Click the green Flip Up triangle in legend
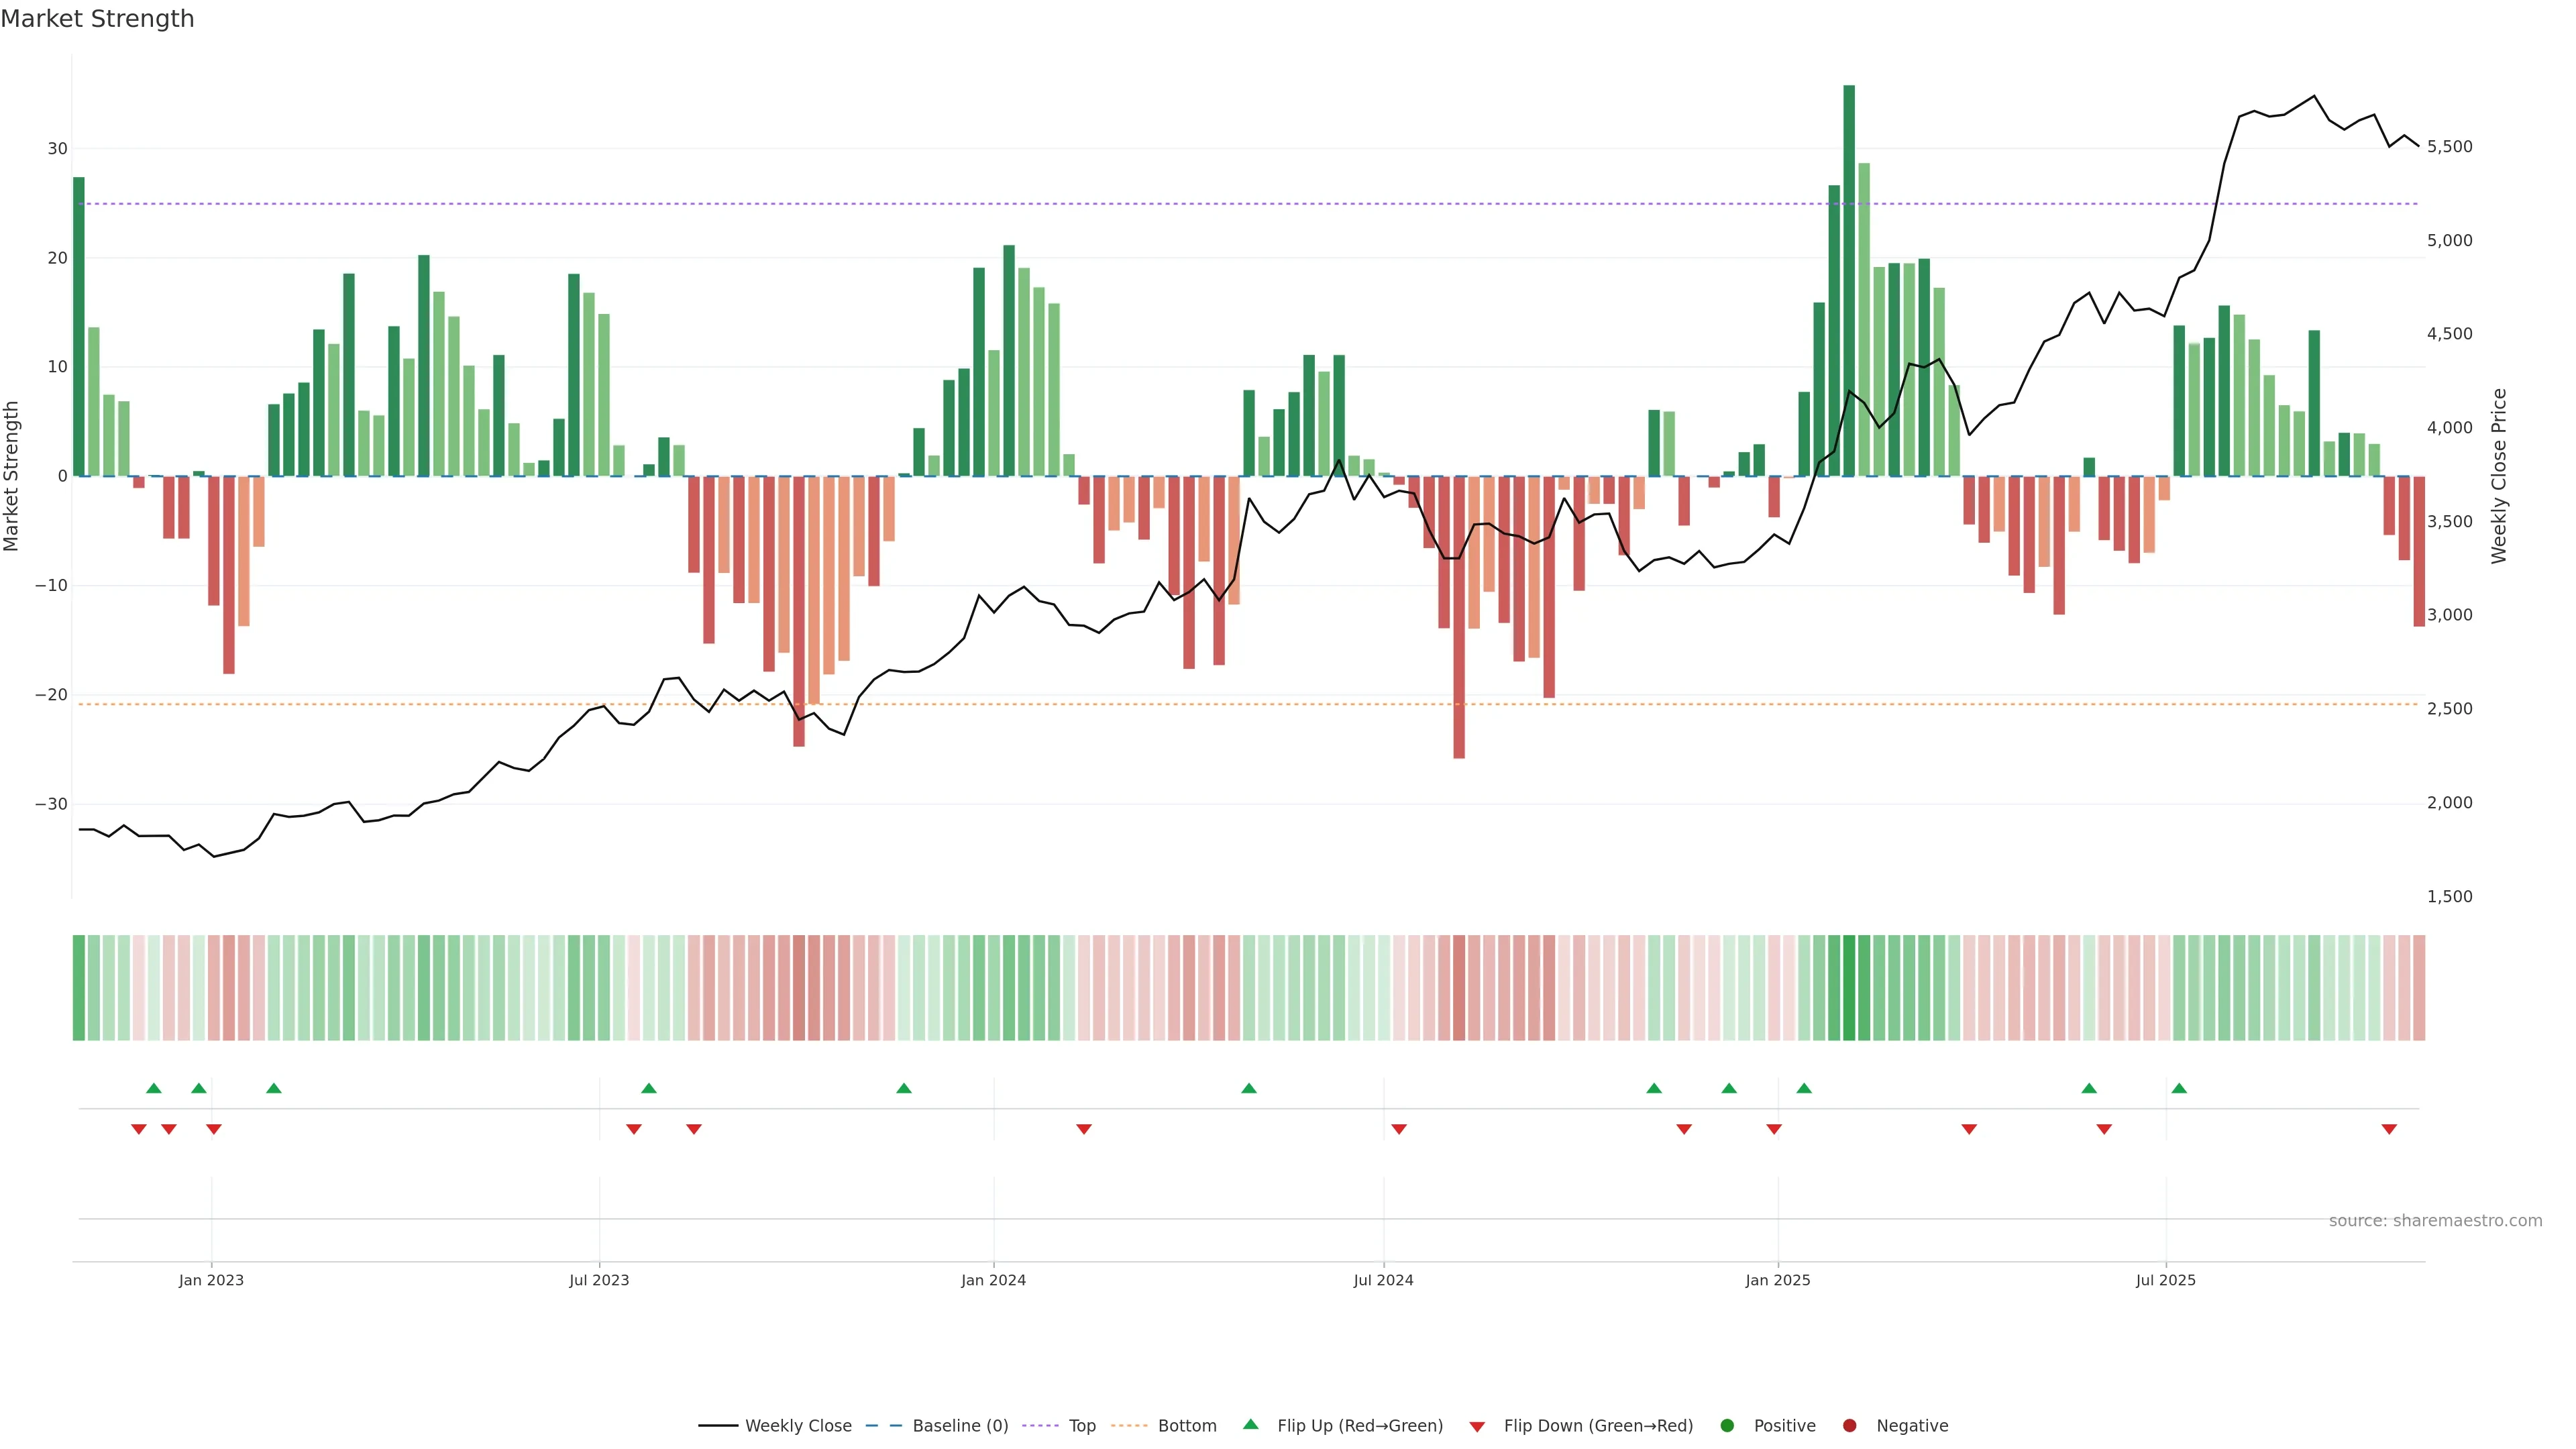2576x1449 pixels. point(1250,1424)
